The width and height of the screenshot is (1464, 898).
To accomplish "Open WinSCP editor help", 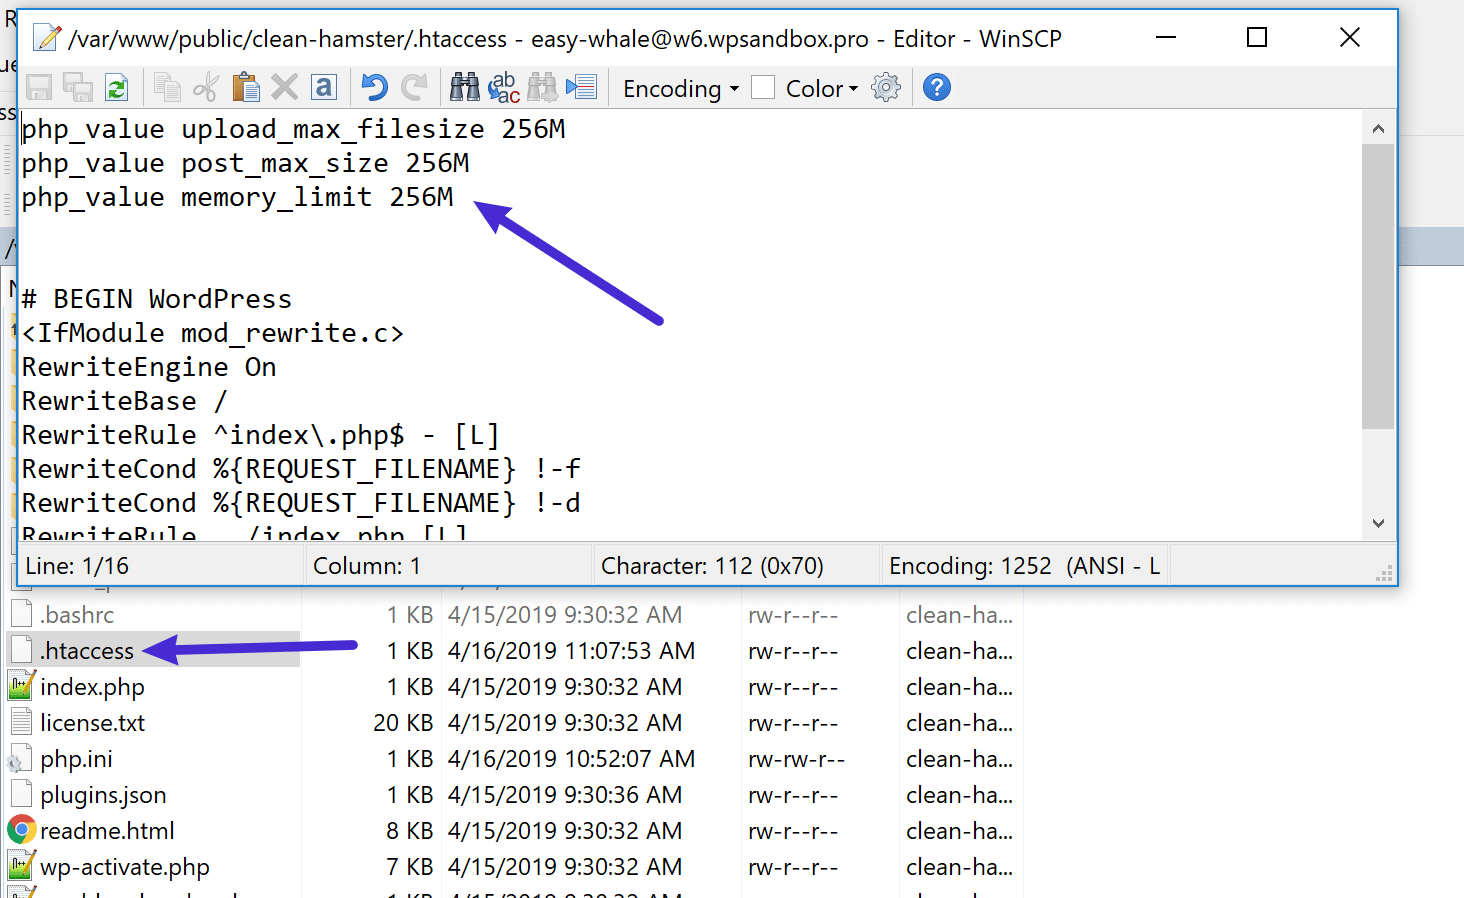I will [x=936, y=87].
